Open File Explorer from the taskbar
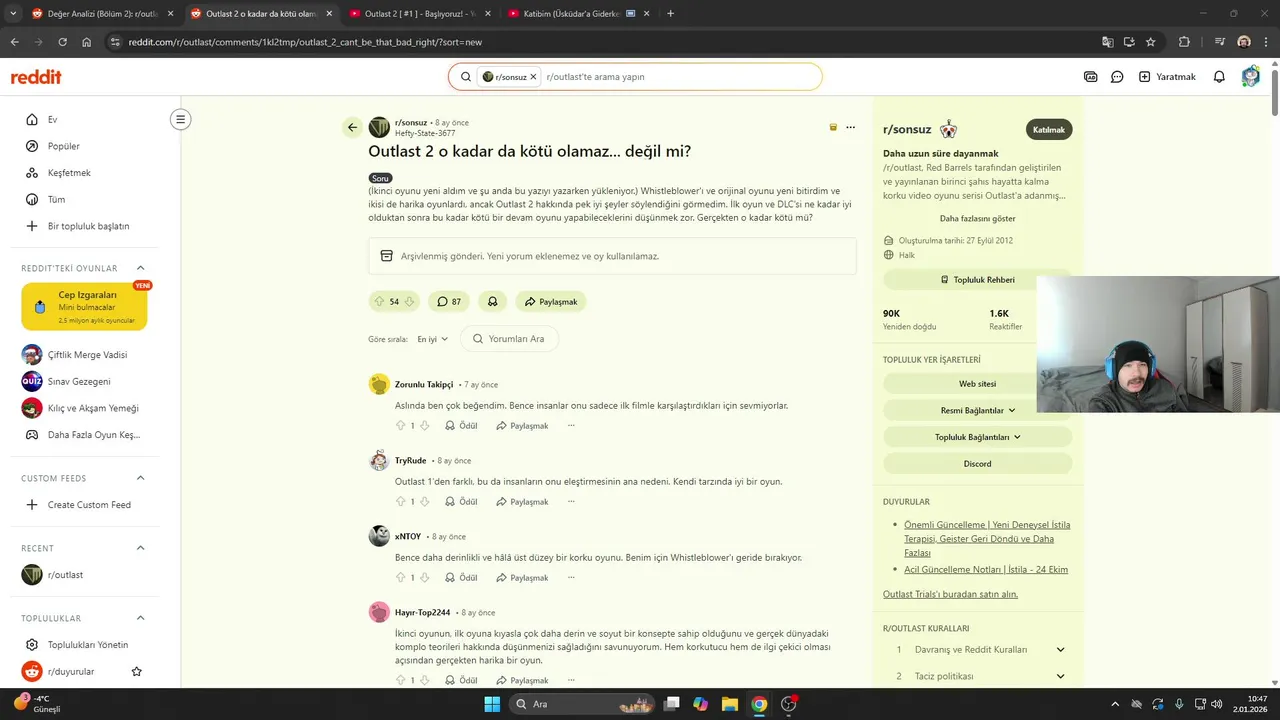This screenshot has height=720, width=1280. click(729, 704)
